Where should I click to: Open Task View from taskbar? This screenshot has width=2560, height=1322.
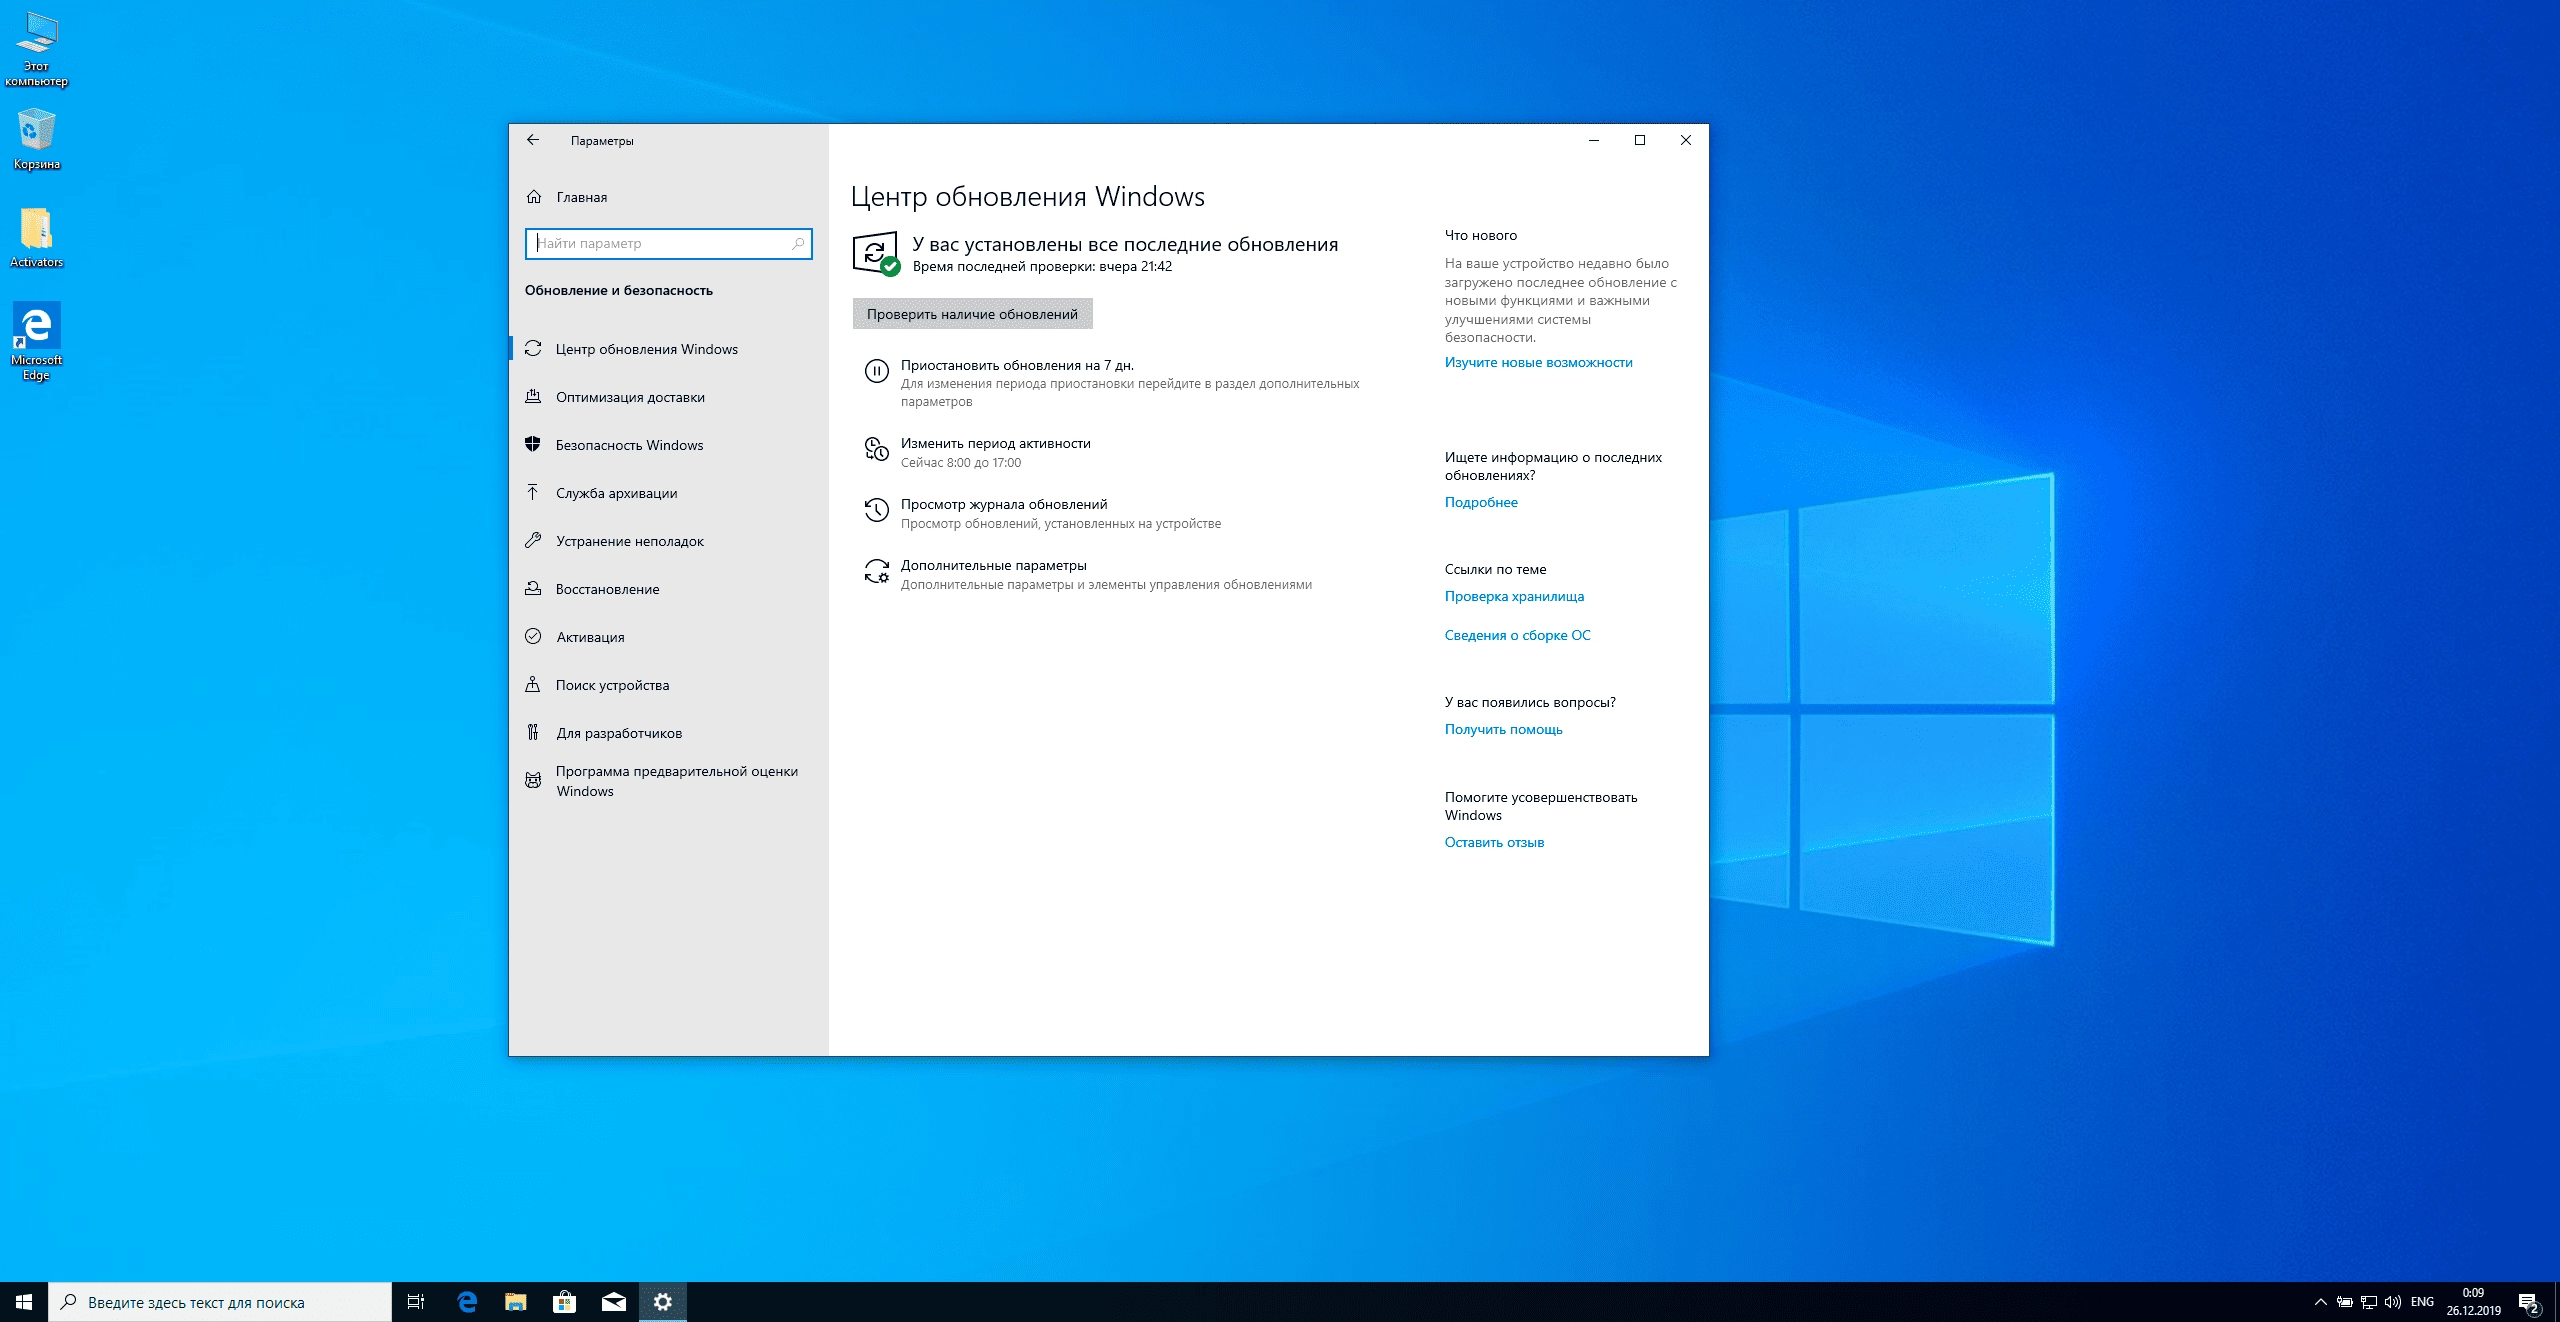[x=416, y=1302]
